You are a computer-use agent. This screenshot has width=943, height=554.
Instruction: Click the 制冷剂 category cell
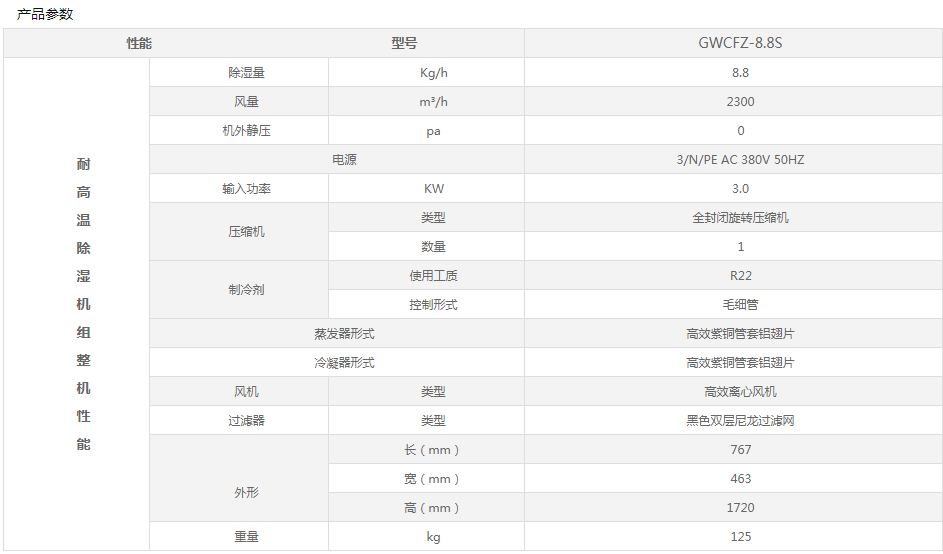pyautogui.click(x=246, y=290)
